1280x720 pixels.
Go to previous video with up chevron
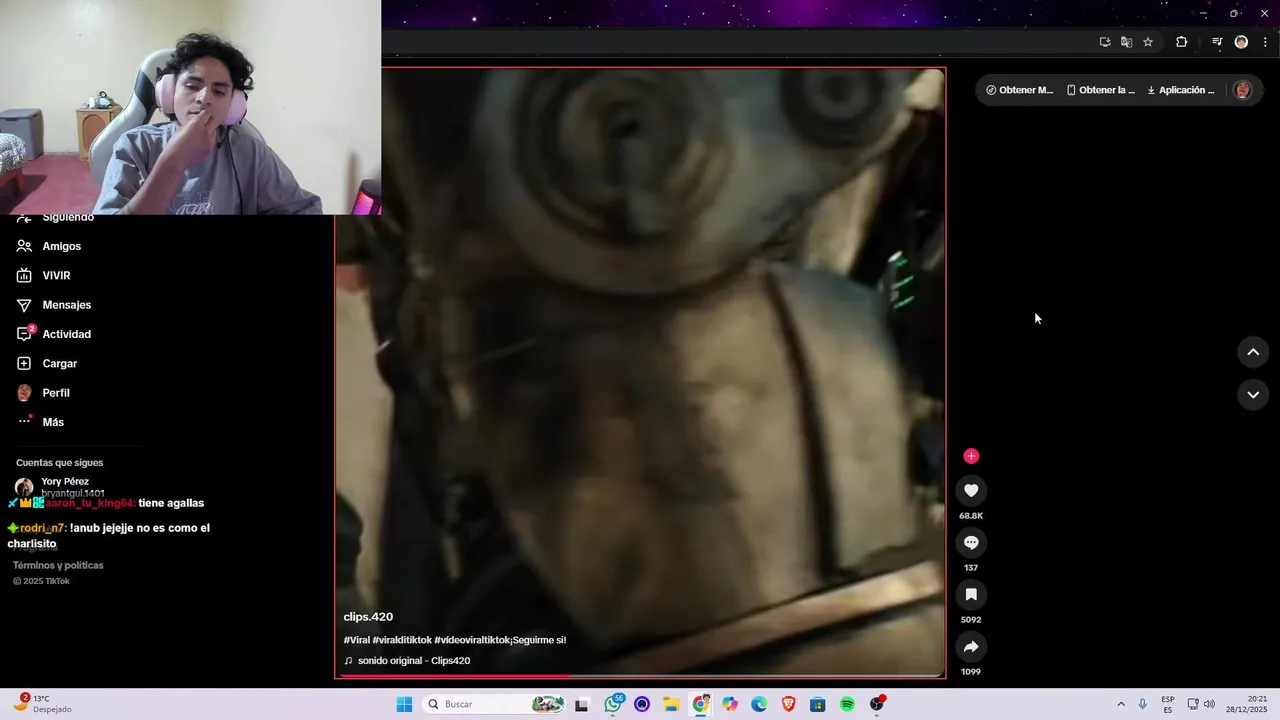[x=1253, y=352]
